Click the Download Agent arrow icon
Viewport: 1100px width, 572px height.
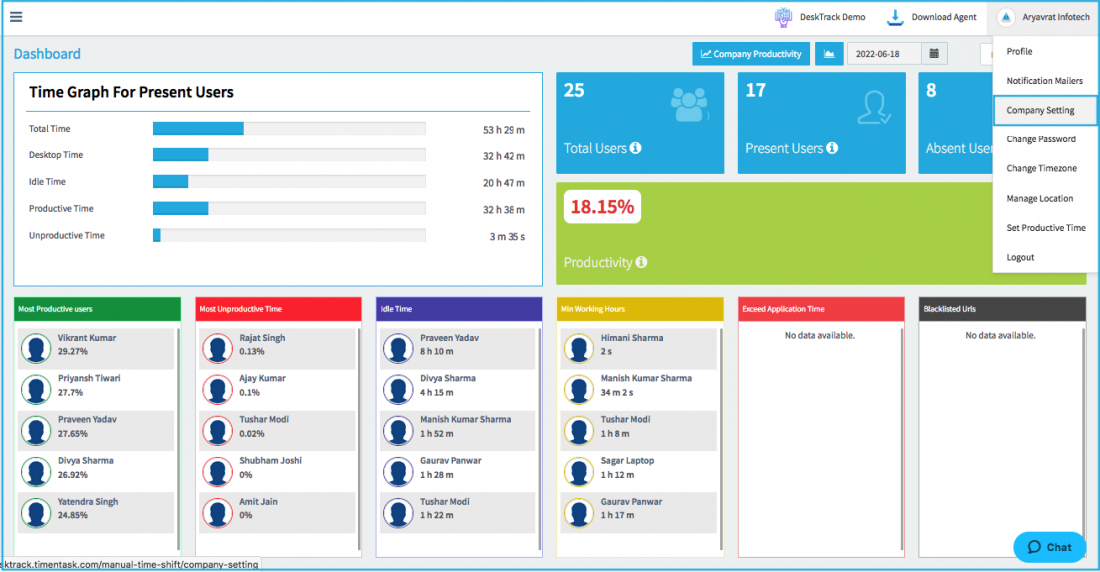point(894,18)
